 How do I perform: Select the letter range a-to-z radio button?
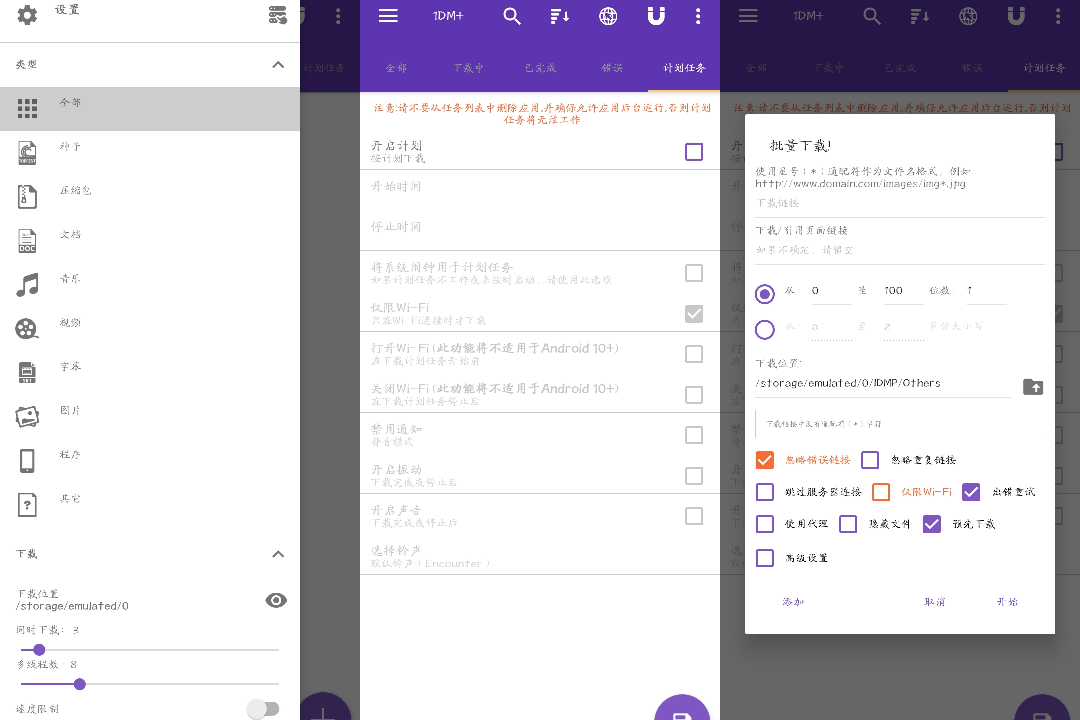[x=765, y=329]
